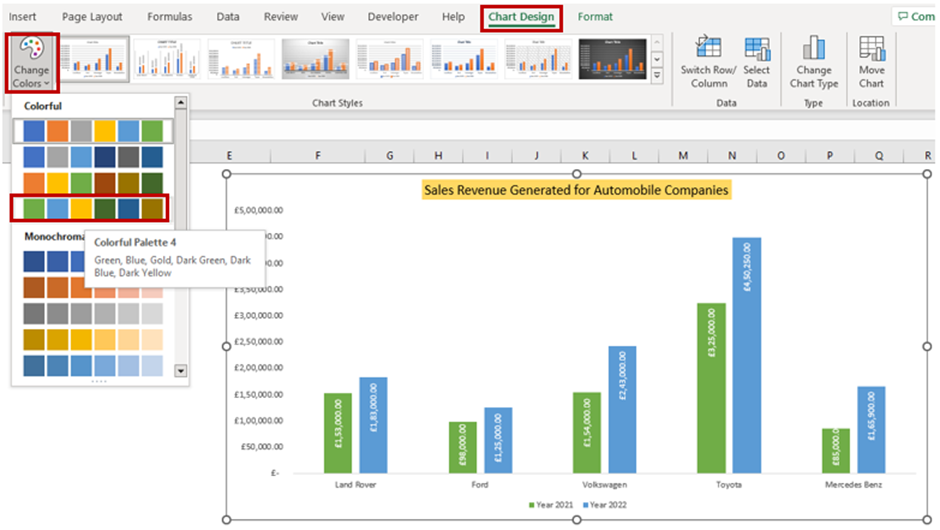The width and height of the screenshot is (940, 530).
Task: Open the View tab
Action: click(332, 17)
